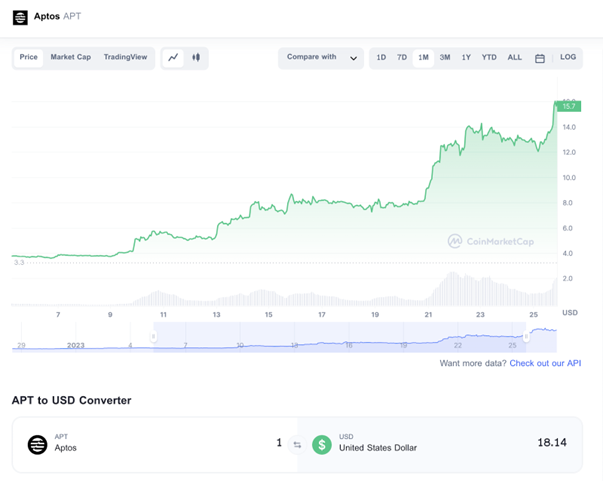Select the 1D time range
This screenshot has height=481, width=603.
pos(381,58)
